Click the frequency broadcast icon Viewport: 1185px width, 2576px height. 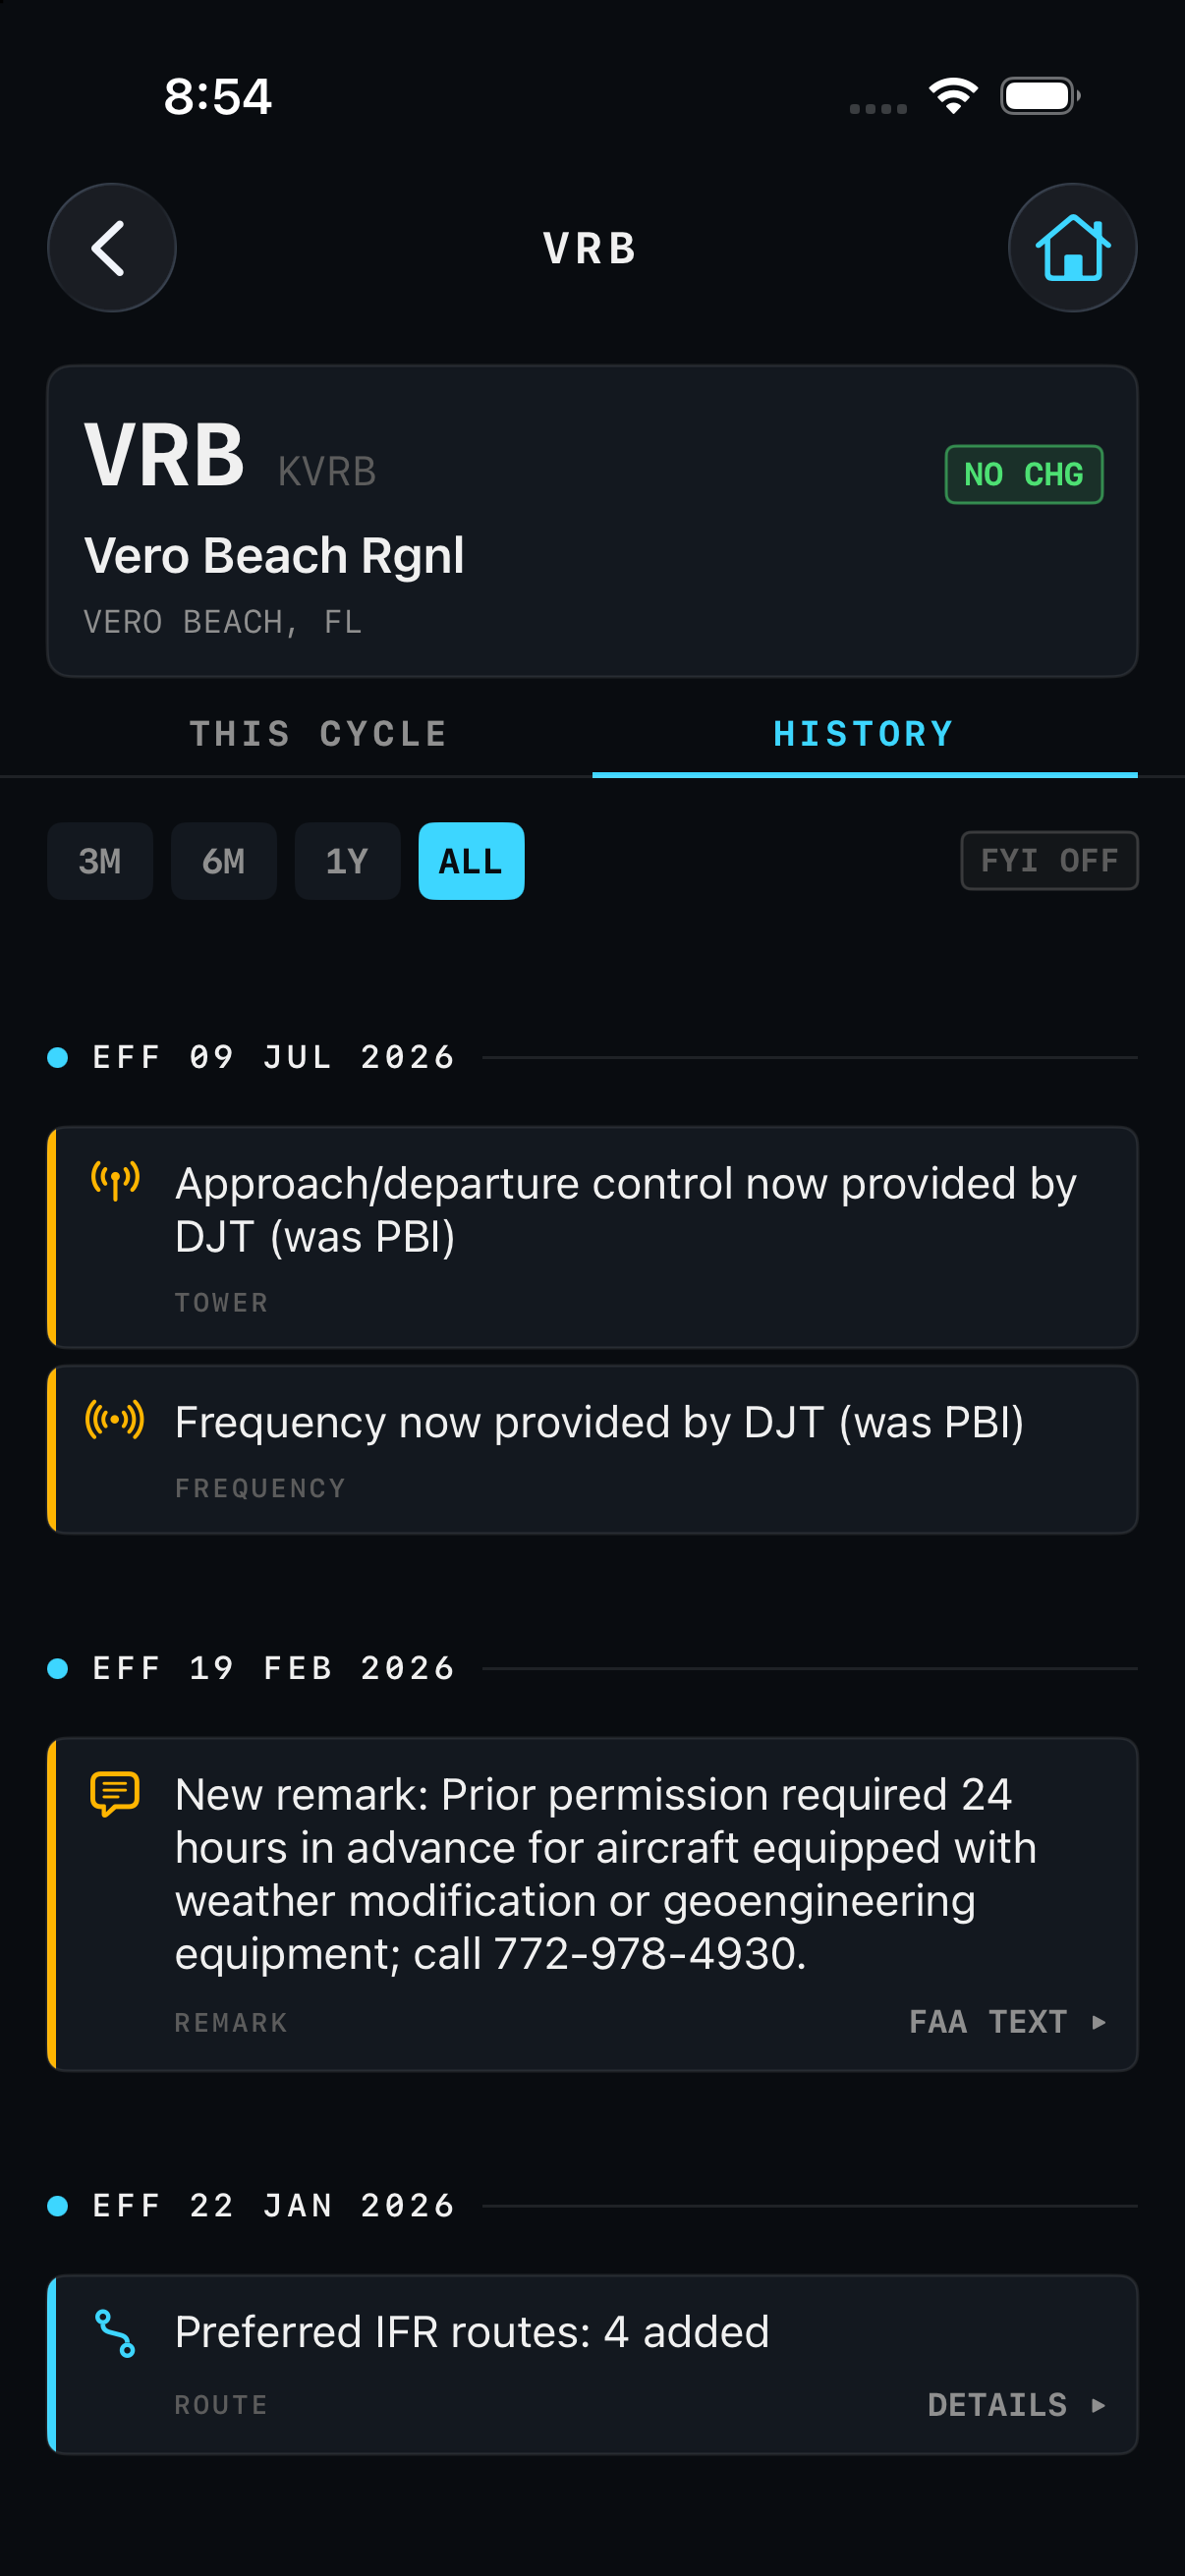(115, 1419)
